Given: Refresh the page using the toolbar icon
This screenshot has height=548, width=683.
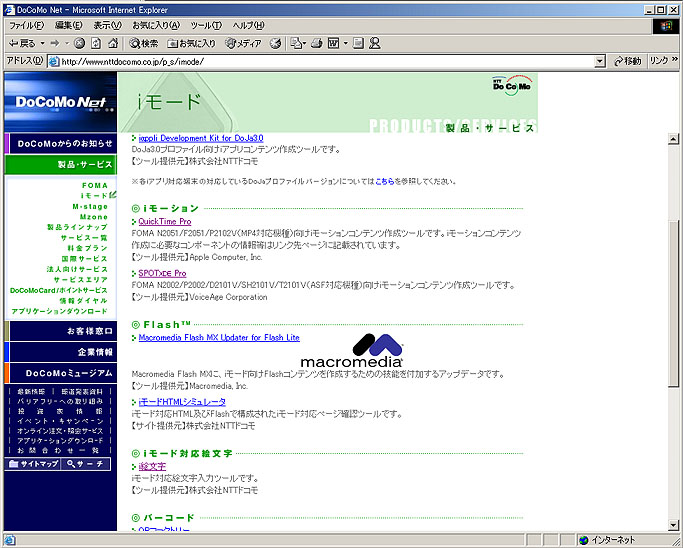Looking at the screenshot, I should [x=98, y=43].
